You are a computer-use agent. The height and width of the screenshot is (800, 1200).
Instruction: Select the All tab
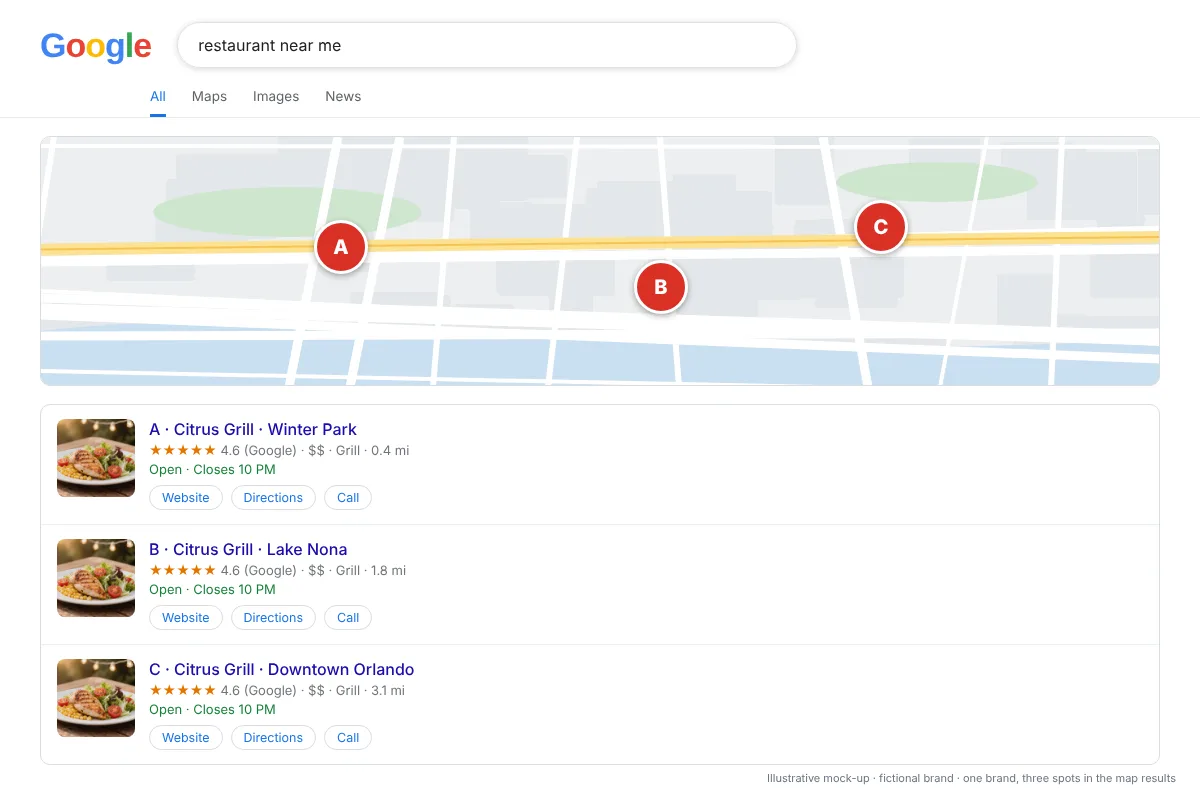(158, 97)
